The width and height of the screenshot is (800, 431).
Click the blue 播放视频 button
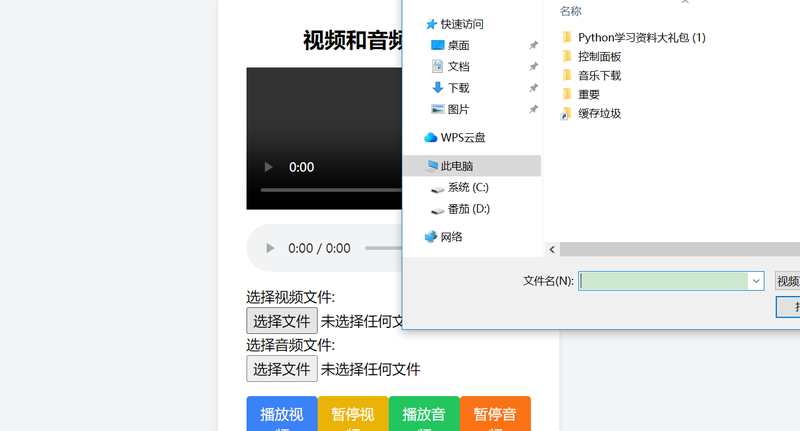pos(282,414)
